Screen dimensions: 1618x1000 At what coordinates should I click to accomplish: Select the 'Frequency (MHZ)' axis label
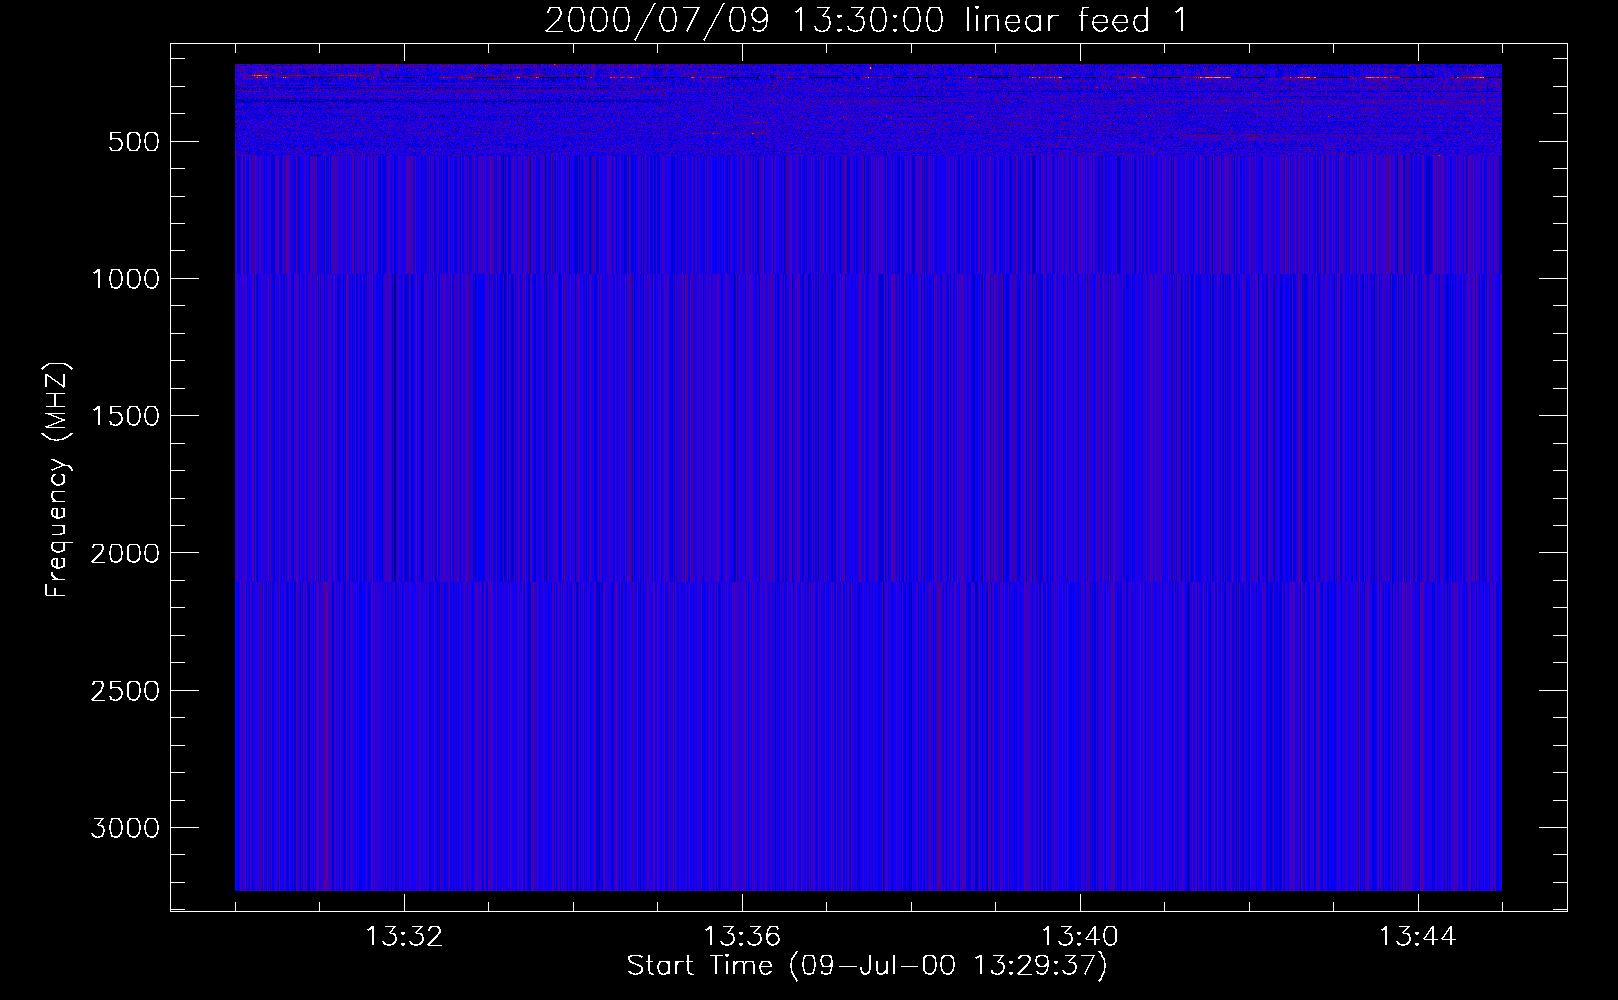pos(58,480)
